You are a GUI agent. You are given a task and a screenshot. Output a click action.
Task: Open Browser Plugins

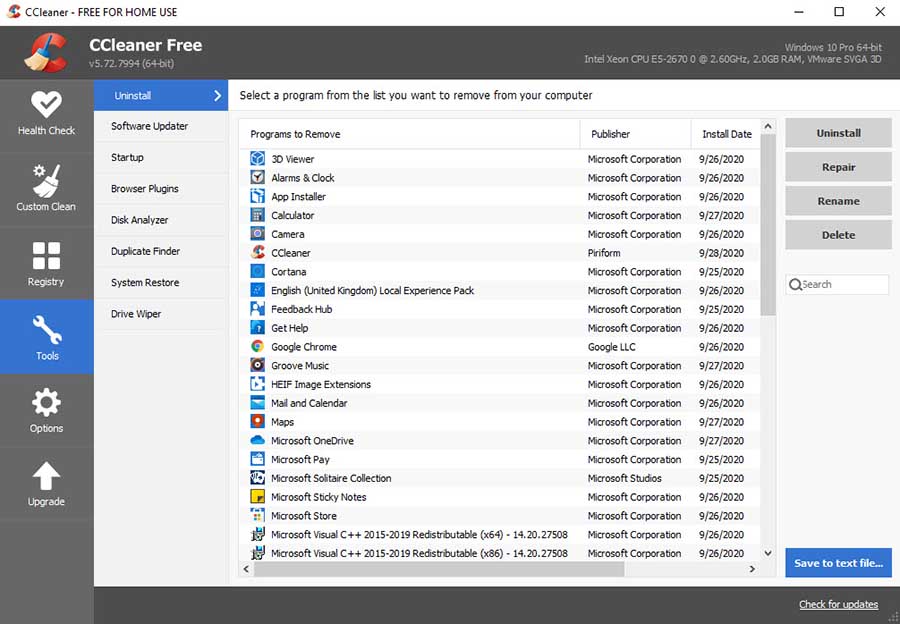pyautogui.click(x=161, y=189)
